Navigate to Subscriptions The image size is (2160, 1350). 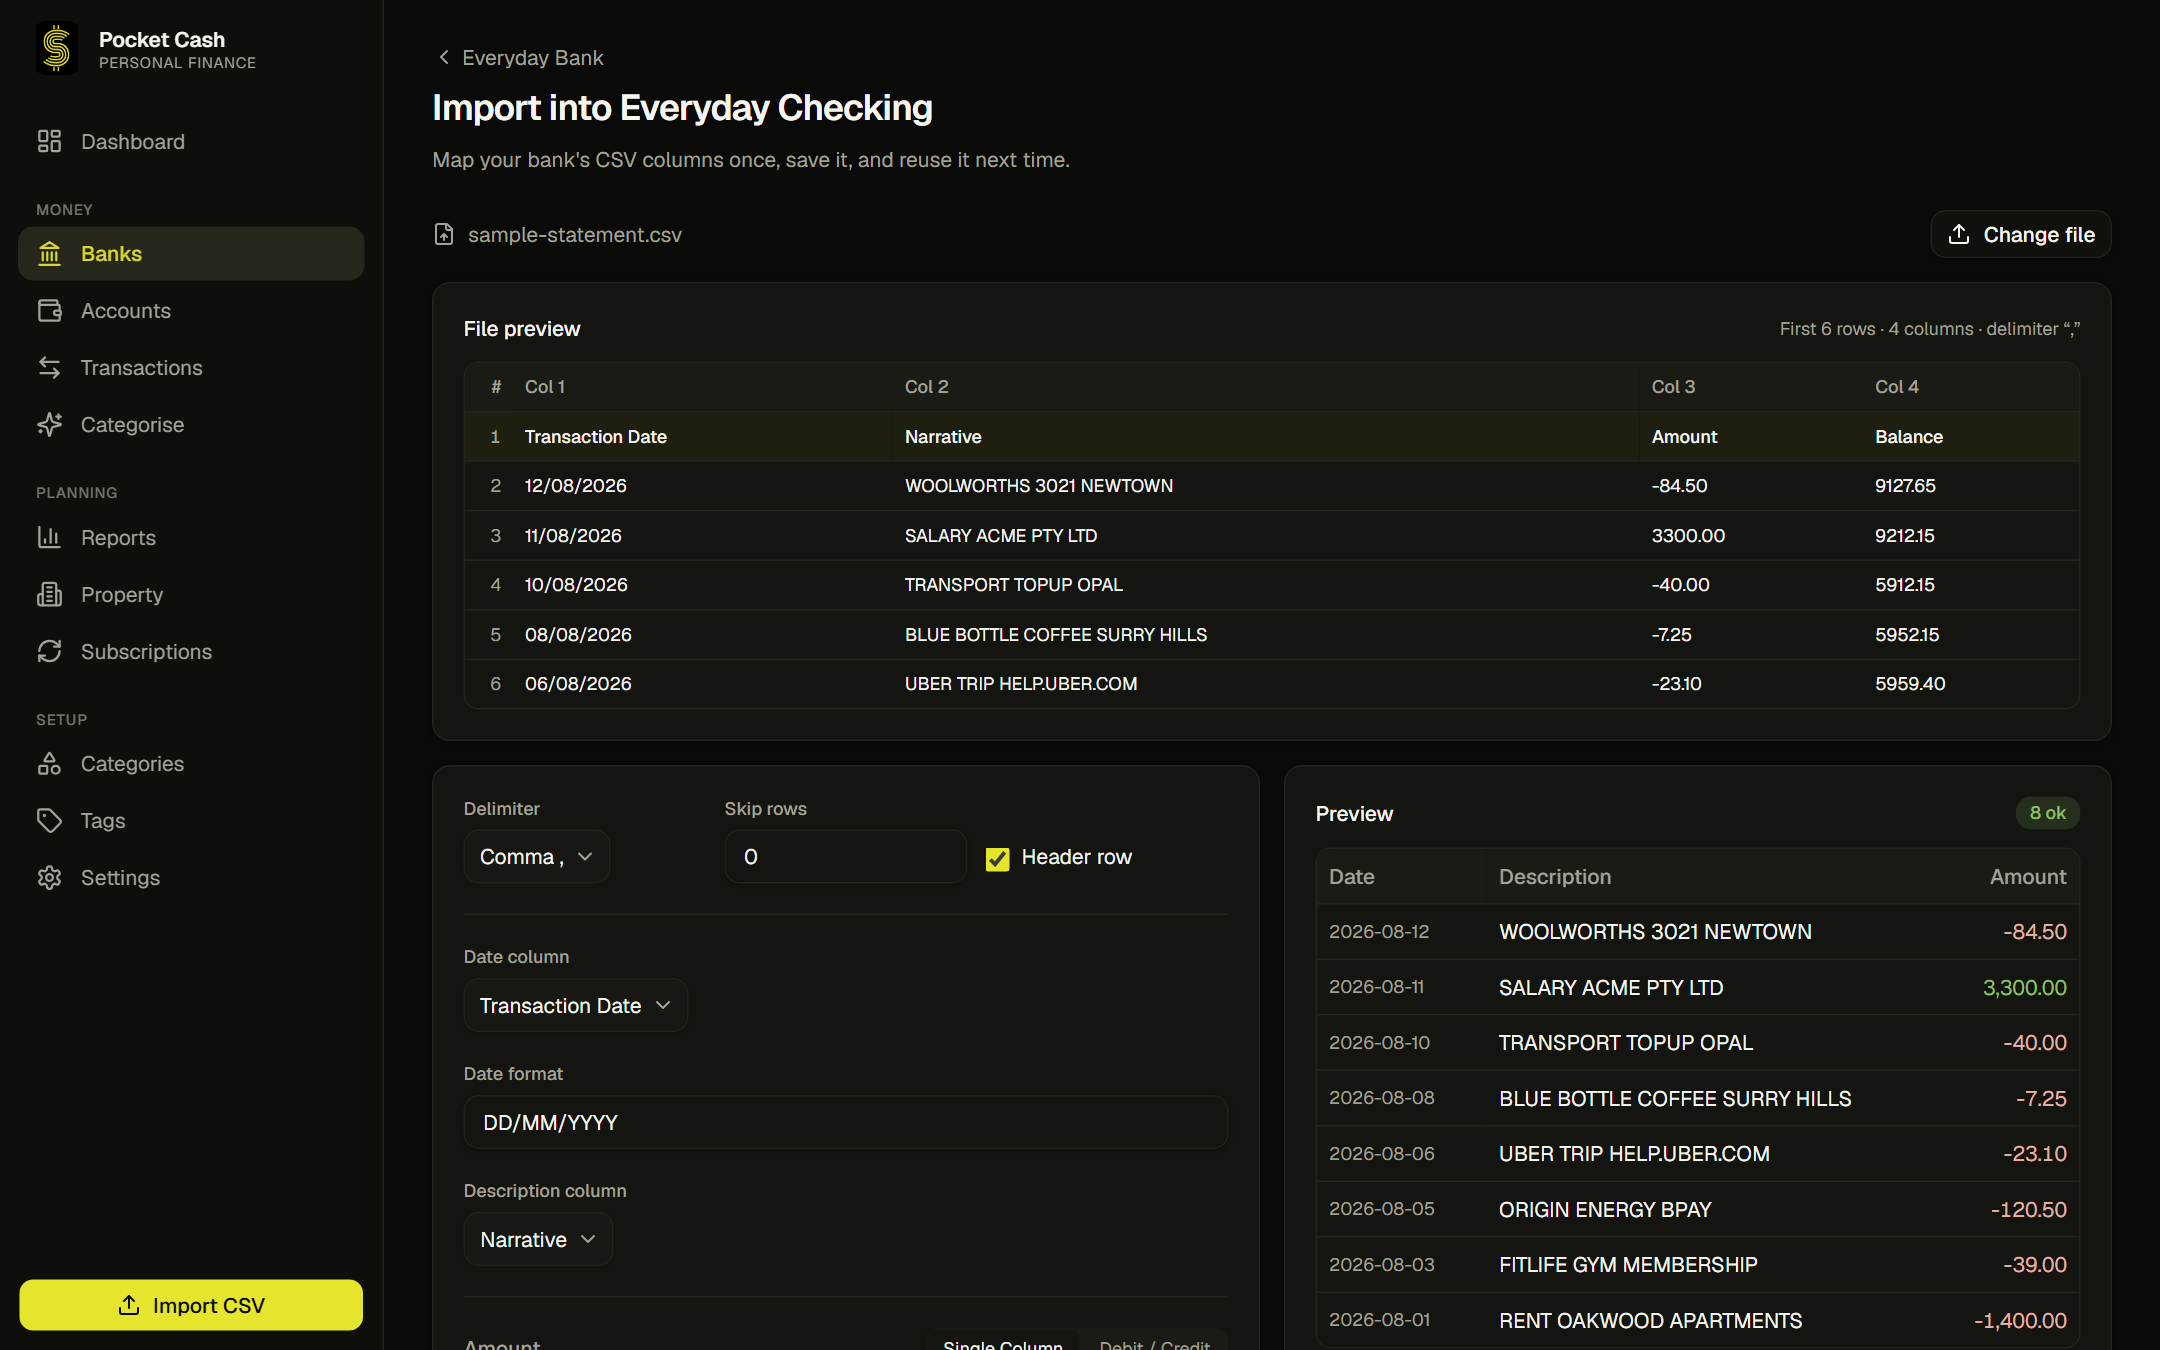(x=191, y=651)
